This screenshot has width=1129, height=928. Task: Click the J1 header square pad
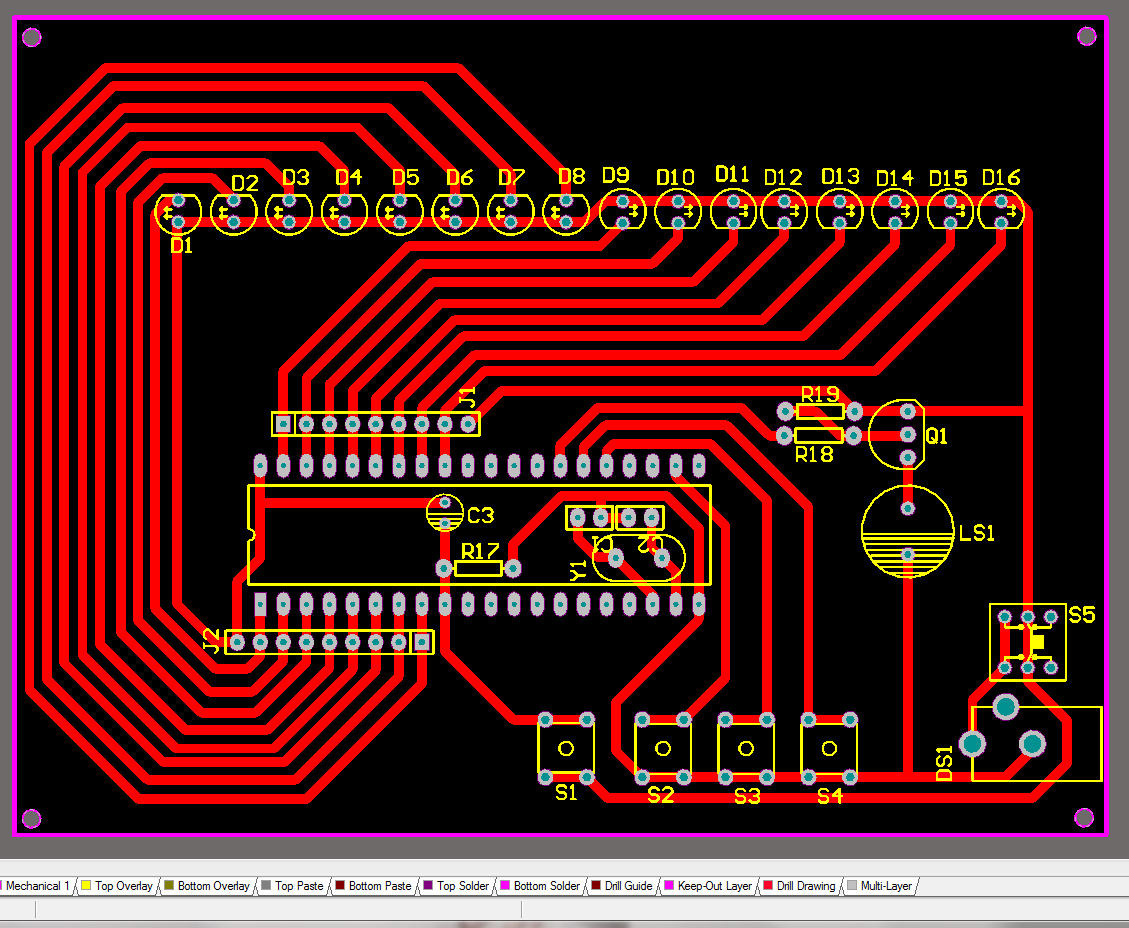tap(283, 424)
